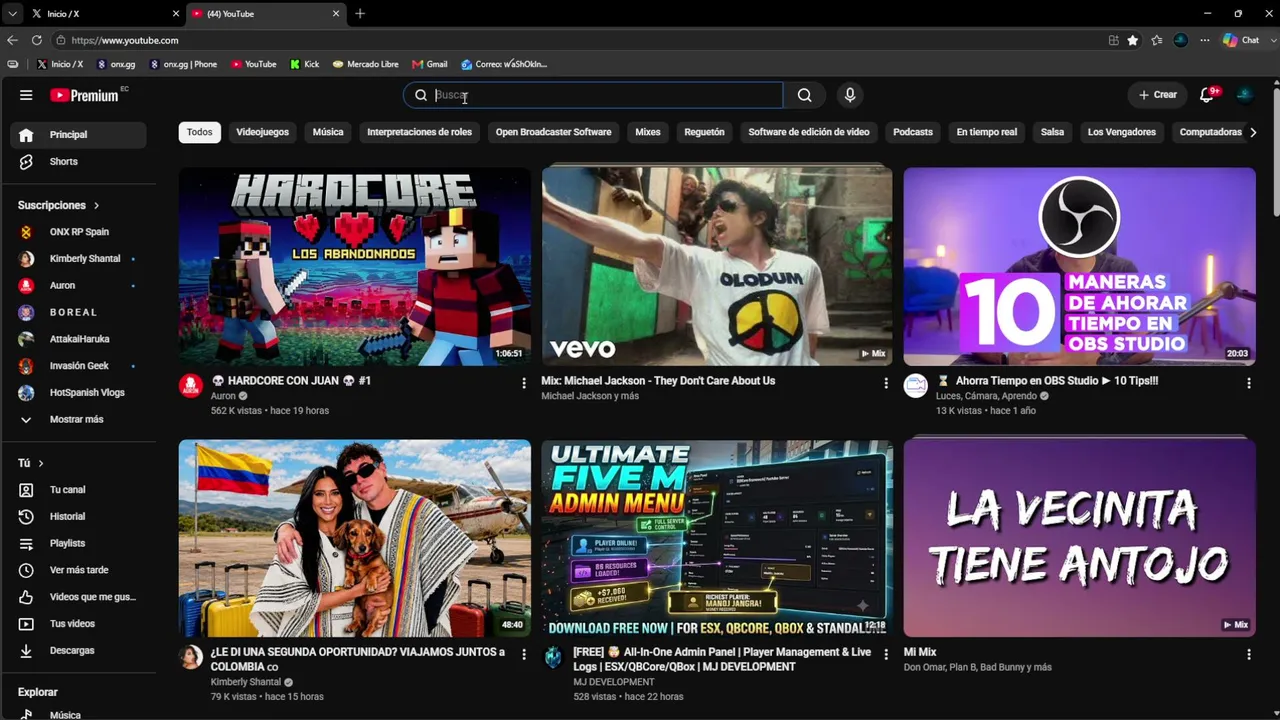Open the Luces, Cámara, Aprendo channel avatar

tap(916, 386)
